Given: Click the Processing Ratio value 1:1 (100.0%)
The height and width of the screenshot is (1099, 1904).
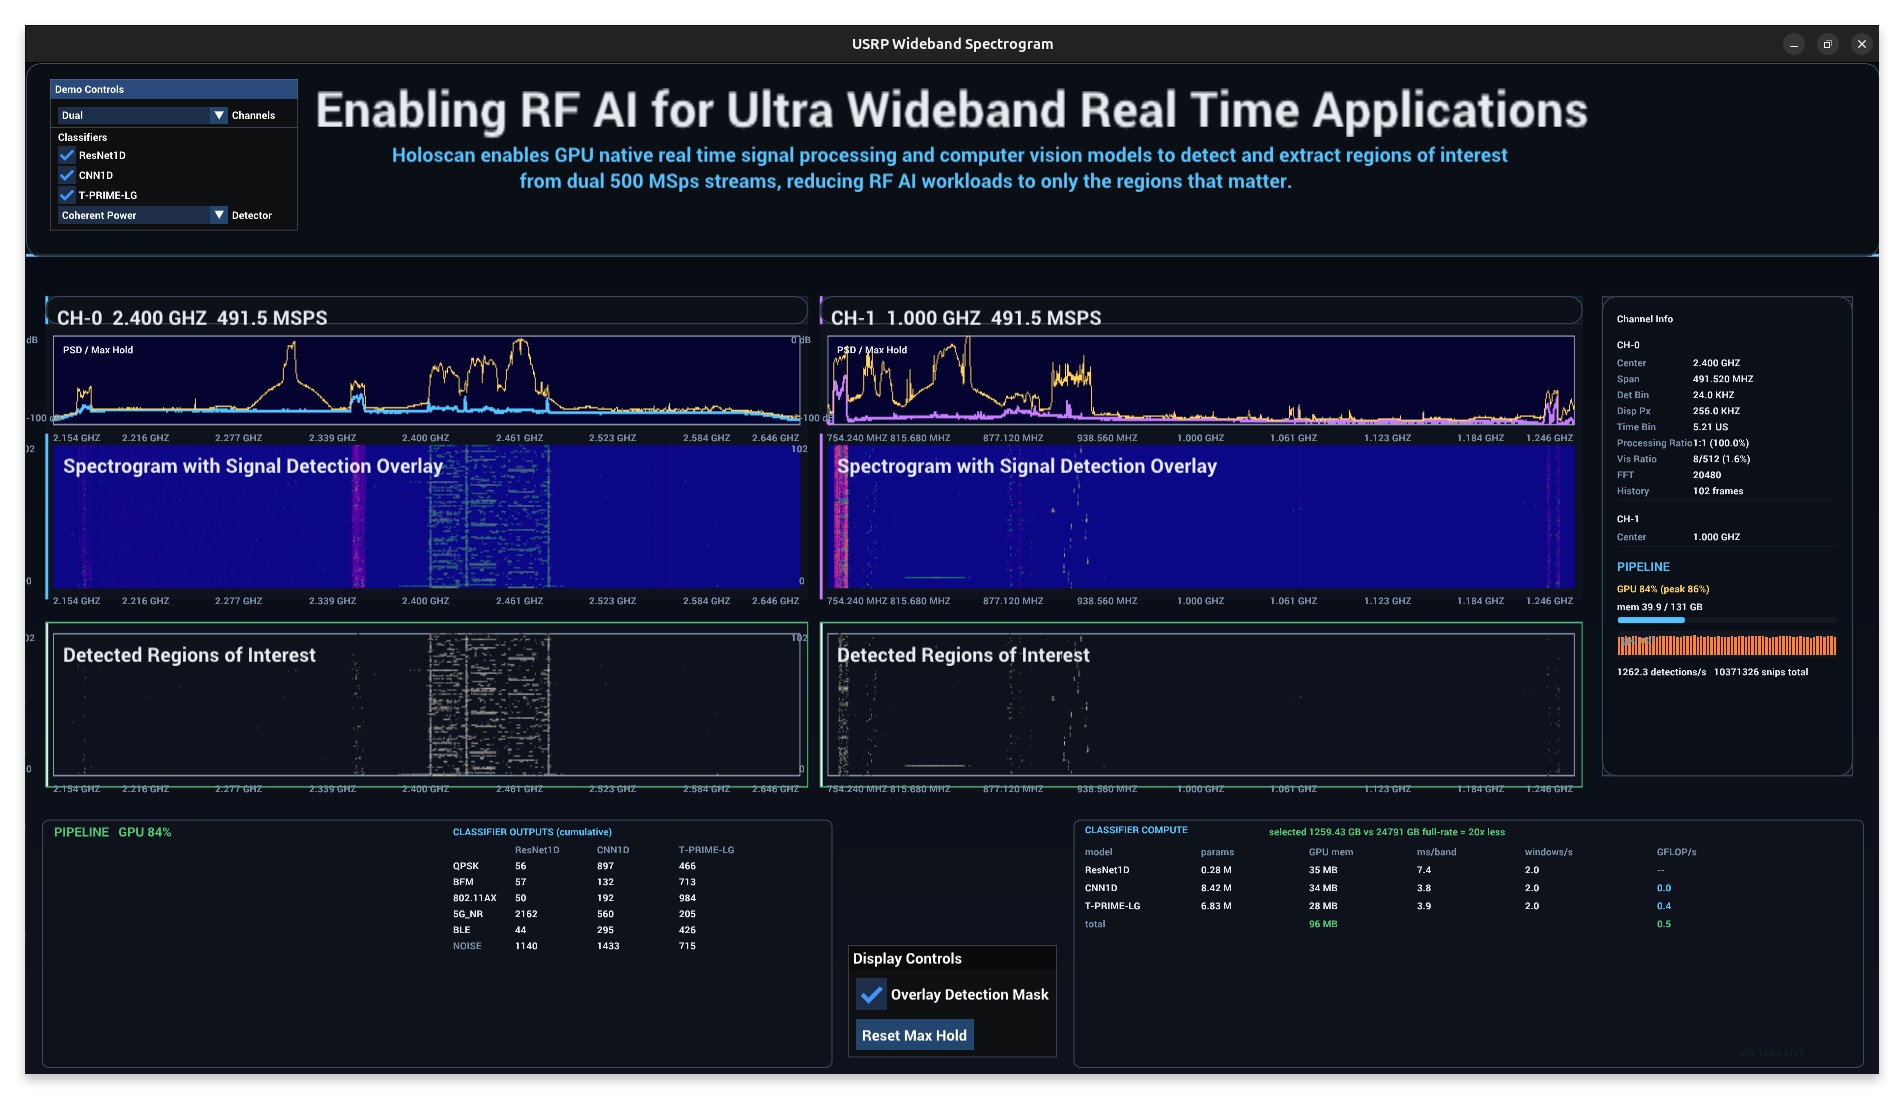Looking at the screenshot, I should (1721, 443).
